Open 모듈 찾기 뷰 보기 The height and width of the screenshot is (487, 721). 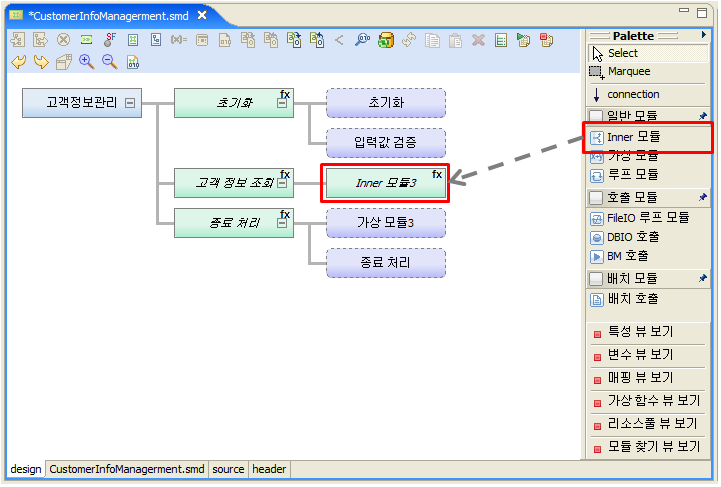point(648,447)
